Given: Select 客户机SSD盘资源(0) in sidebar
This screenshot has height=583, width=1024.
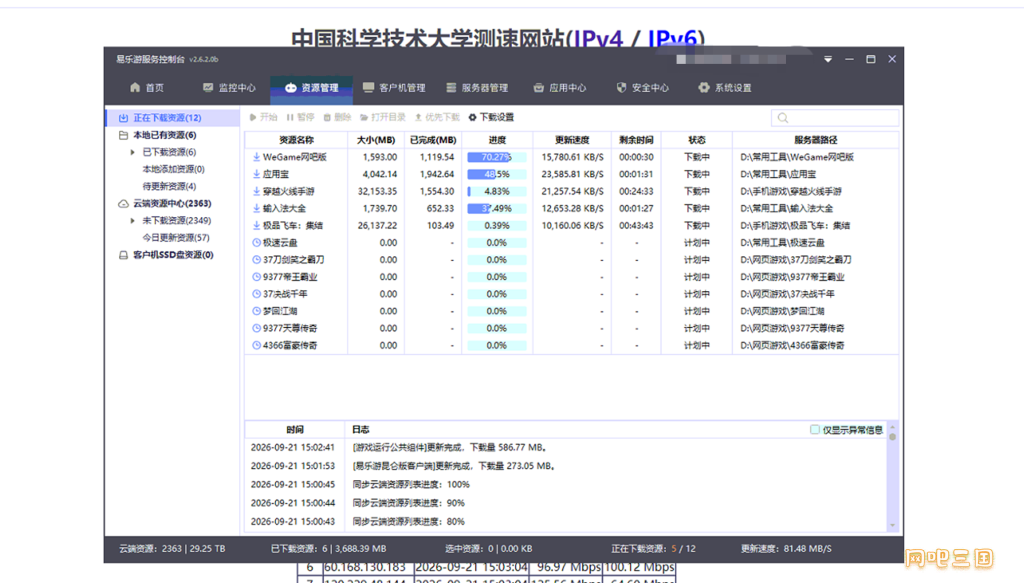Looking at the screenshot, I should pyautogui.click(x=173, y=255).
